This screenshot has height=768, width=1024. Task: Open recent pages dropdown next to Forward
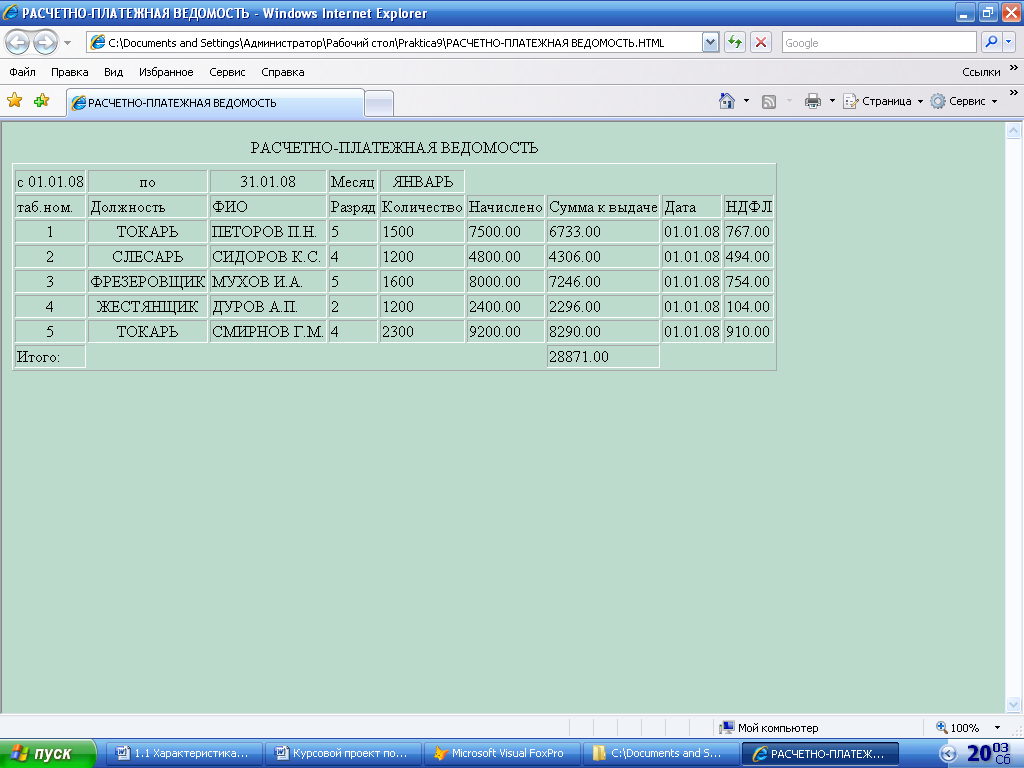click(x=67, y=43)
